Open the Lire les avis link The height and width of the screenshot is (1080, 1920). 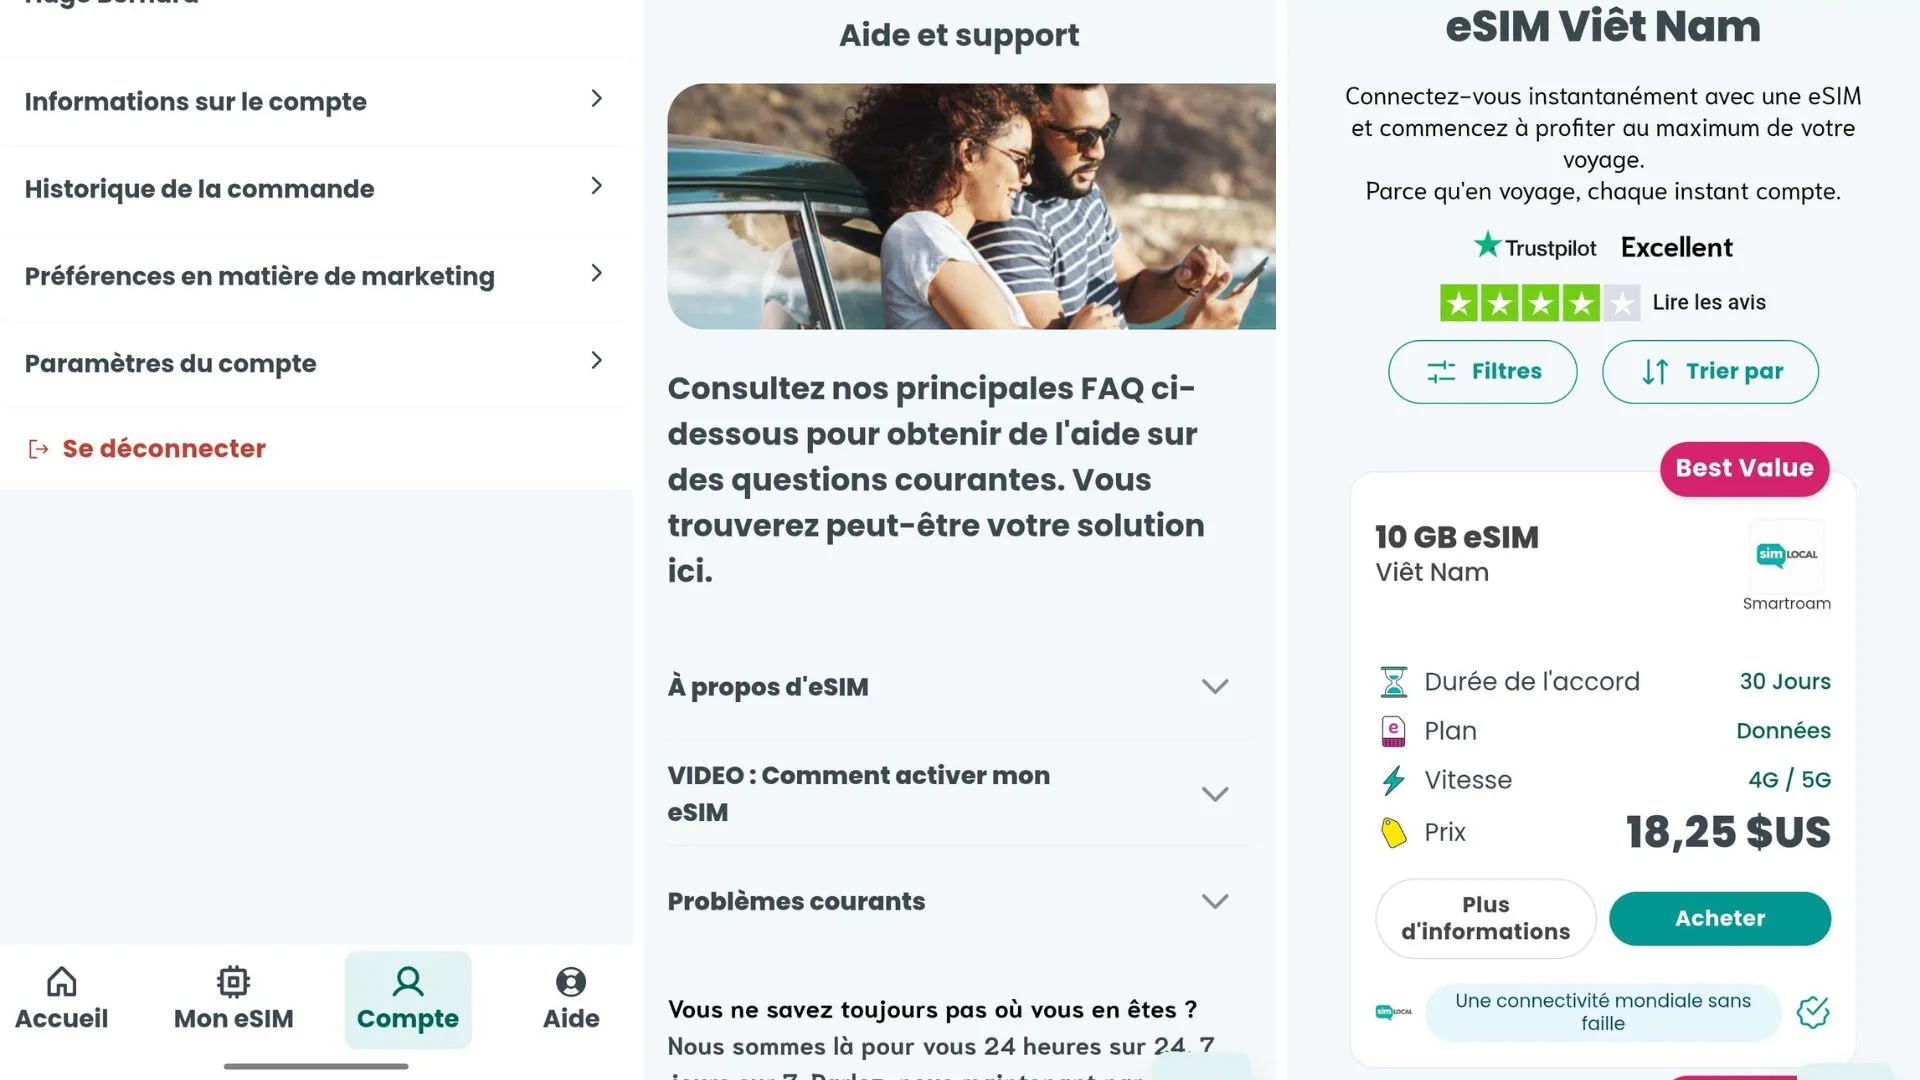[1709, 302]
